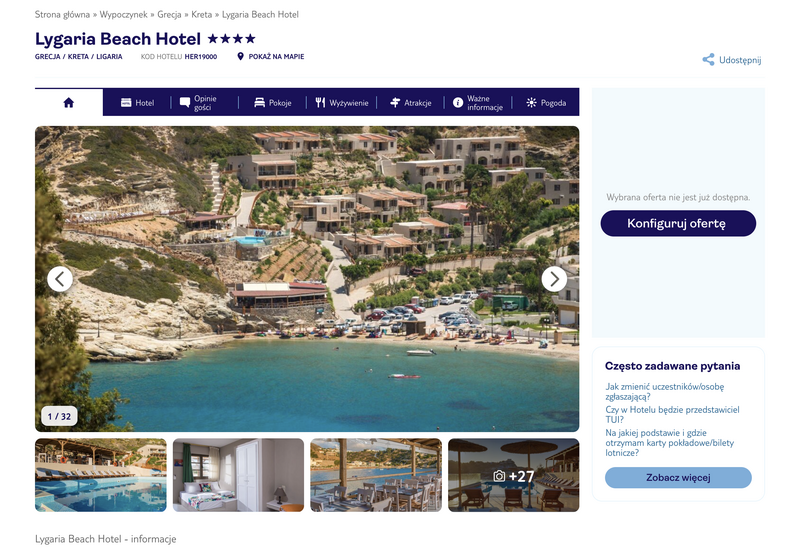Viewport: 800px width, 553px height.
Task: Click the Zobacz więcej button
Action: 678,477
